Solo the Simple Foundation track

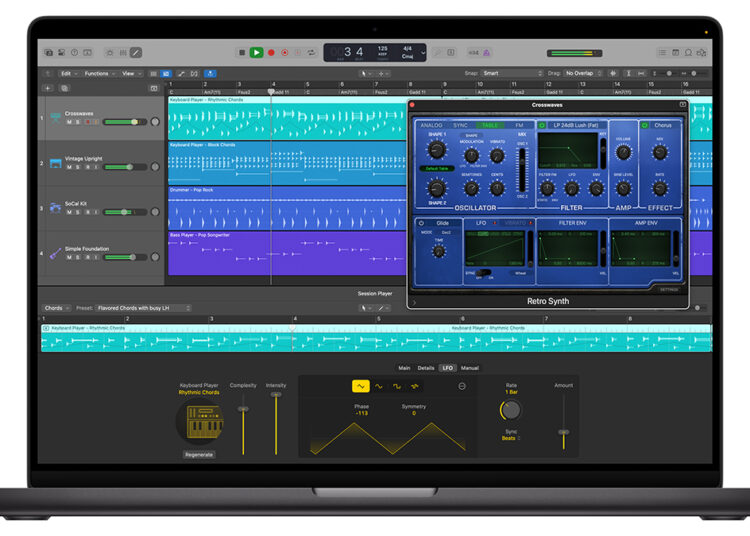click(x=78, y=257)
